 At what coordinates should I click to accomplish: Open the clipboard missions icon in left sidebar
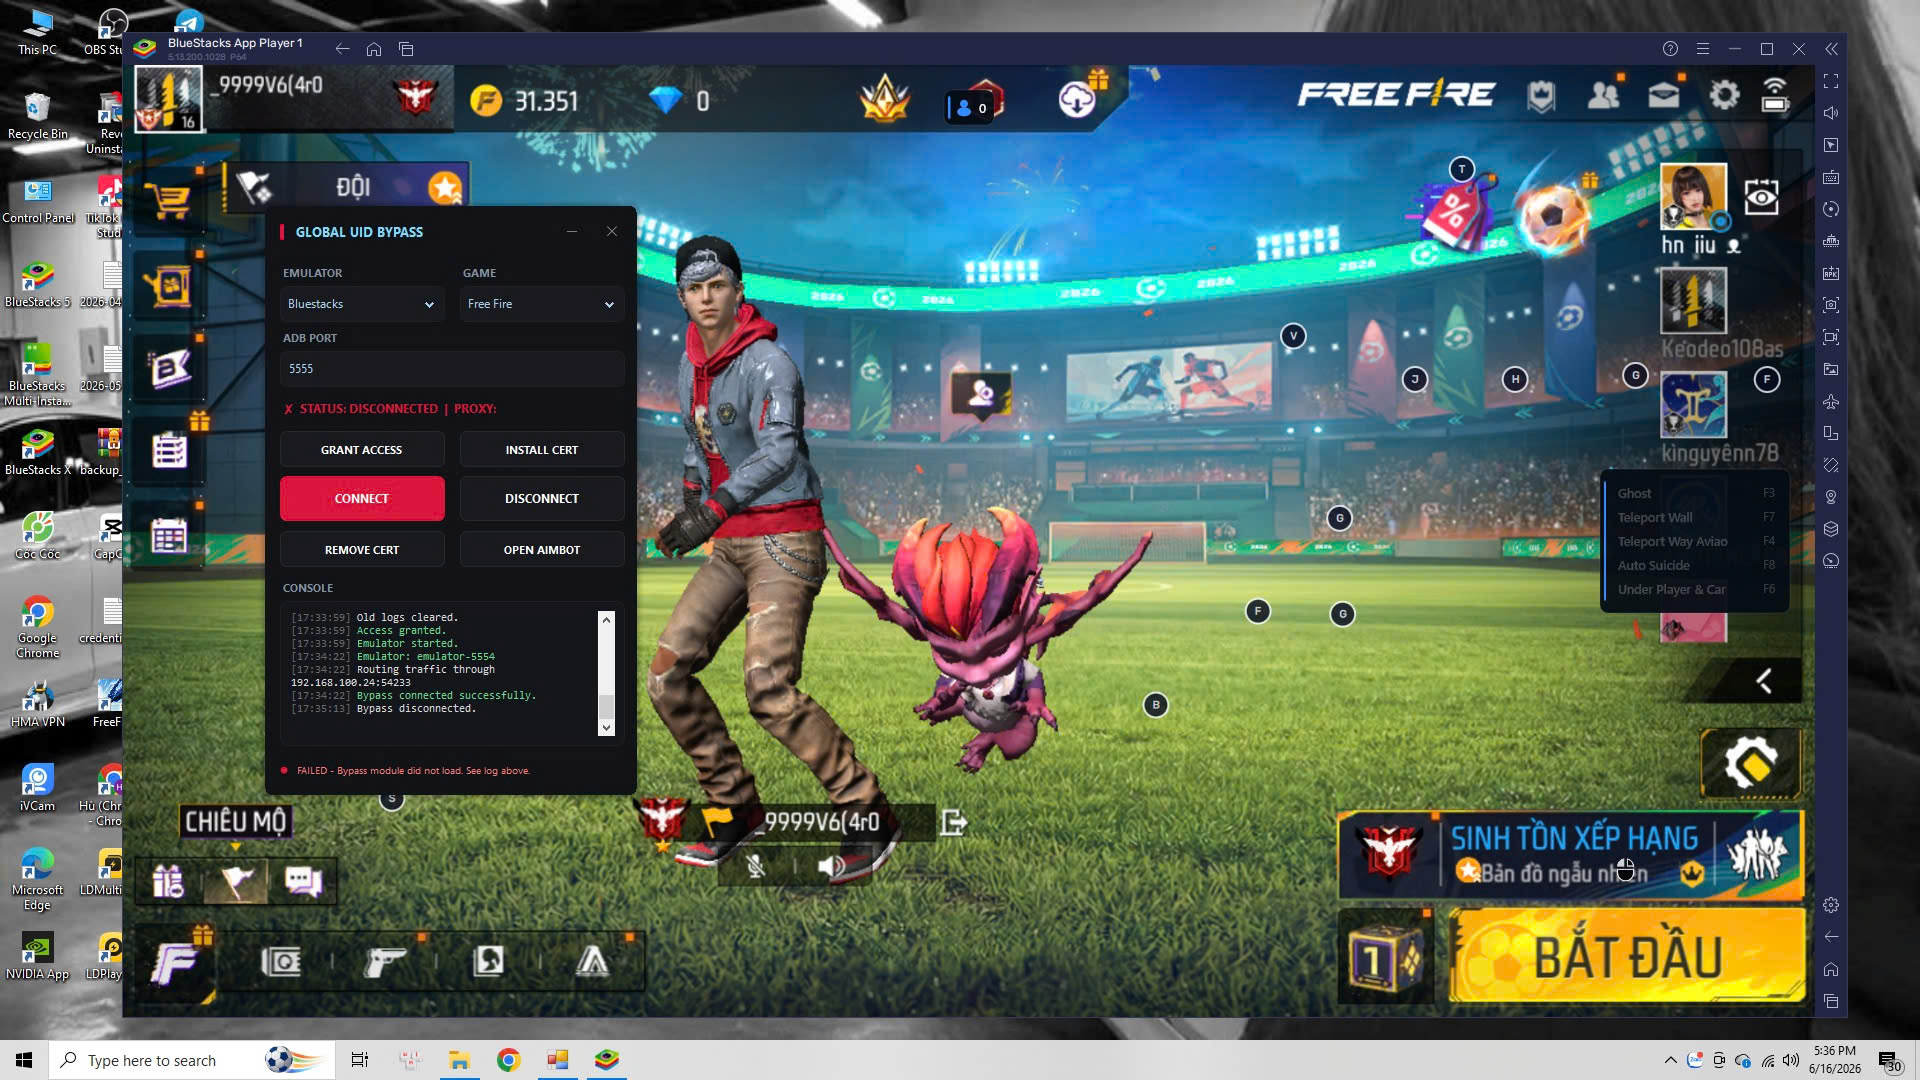coord(169,451)
